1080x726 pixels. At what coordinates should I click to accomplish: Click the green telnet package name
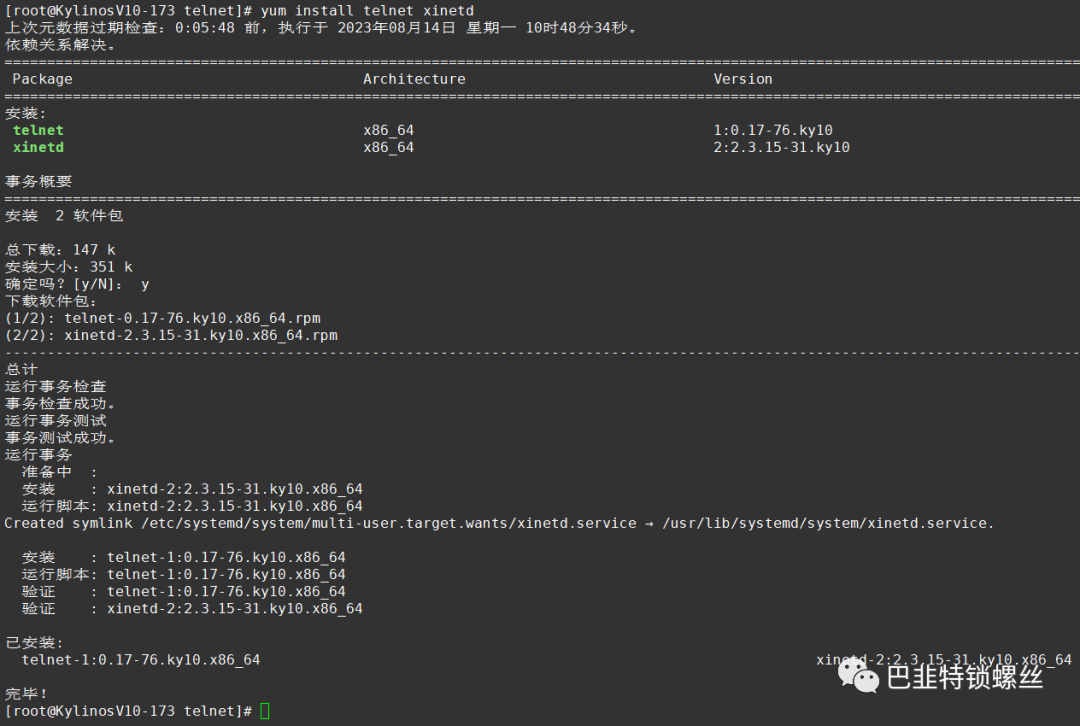pyautogui.click(x=38, y=130)
